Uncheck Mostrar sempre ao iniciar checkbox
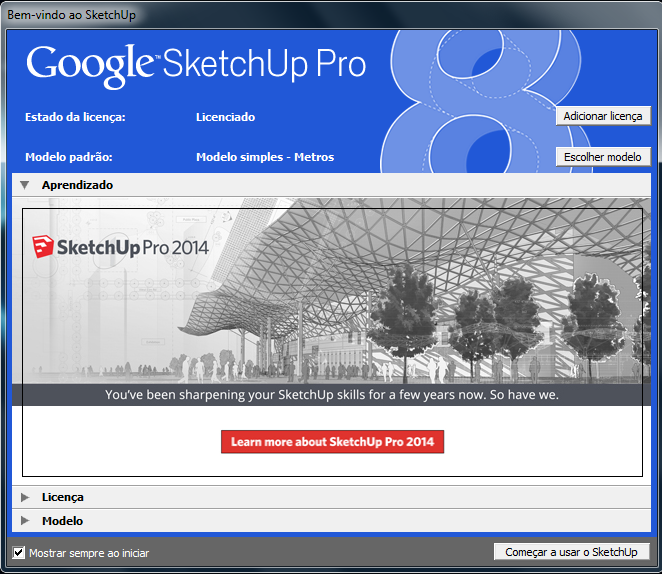 [19, 552]
